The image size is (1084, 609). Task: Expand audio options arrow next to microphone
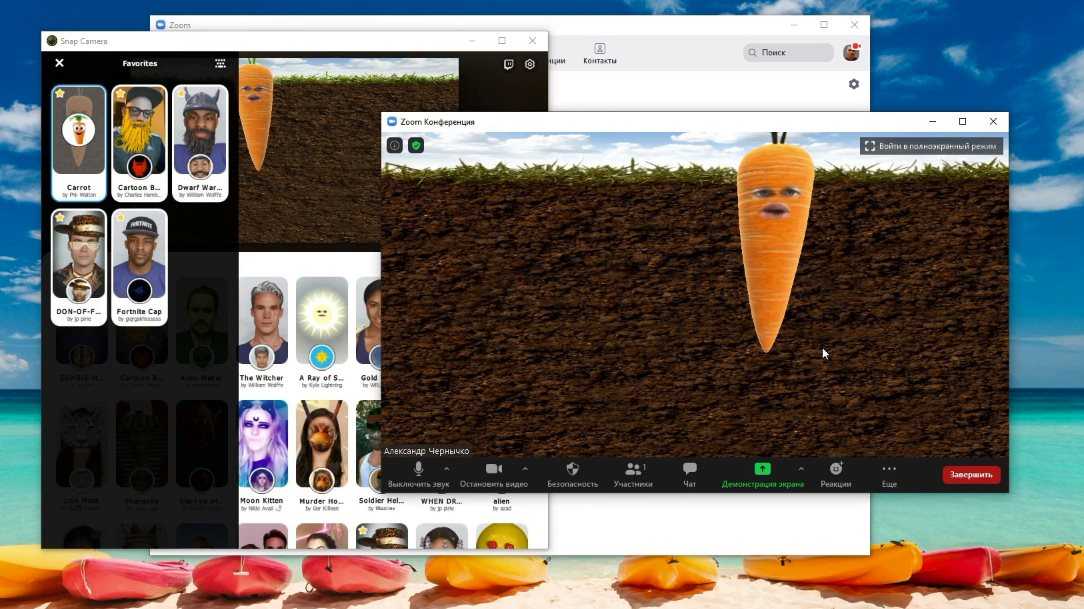point(446,468)
